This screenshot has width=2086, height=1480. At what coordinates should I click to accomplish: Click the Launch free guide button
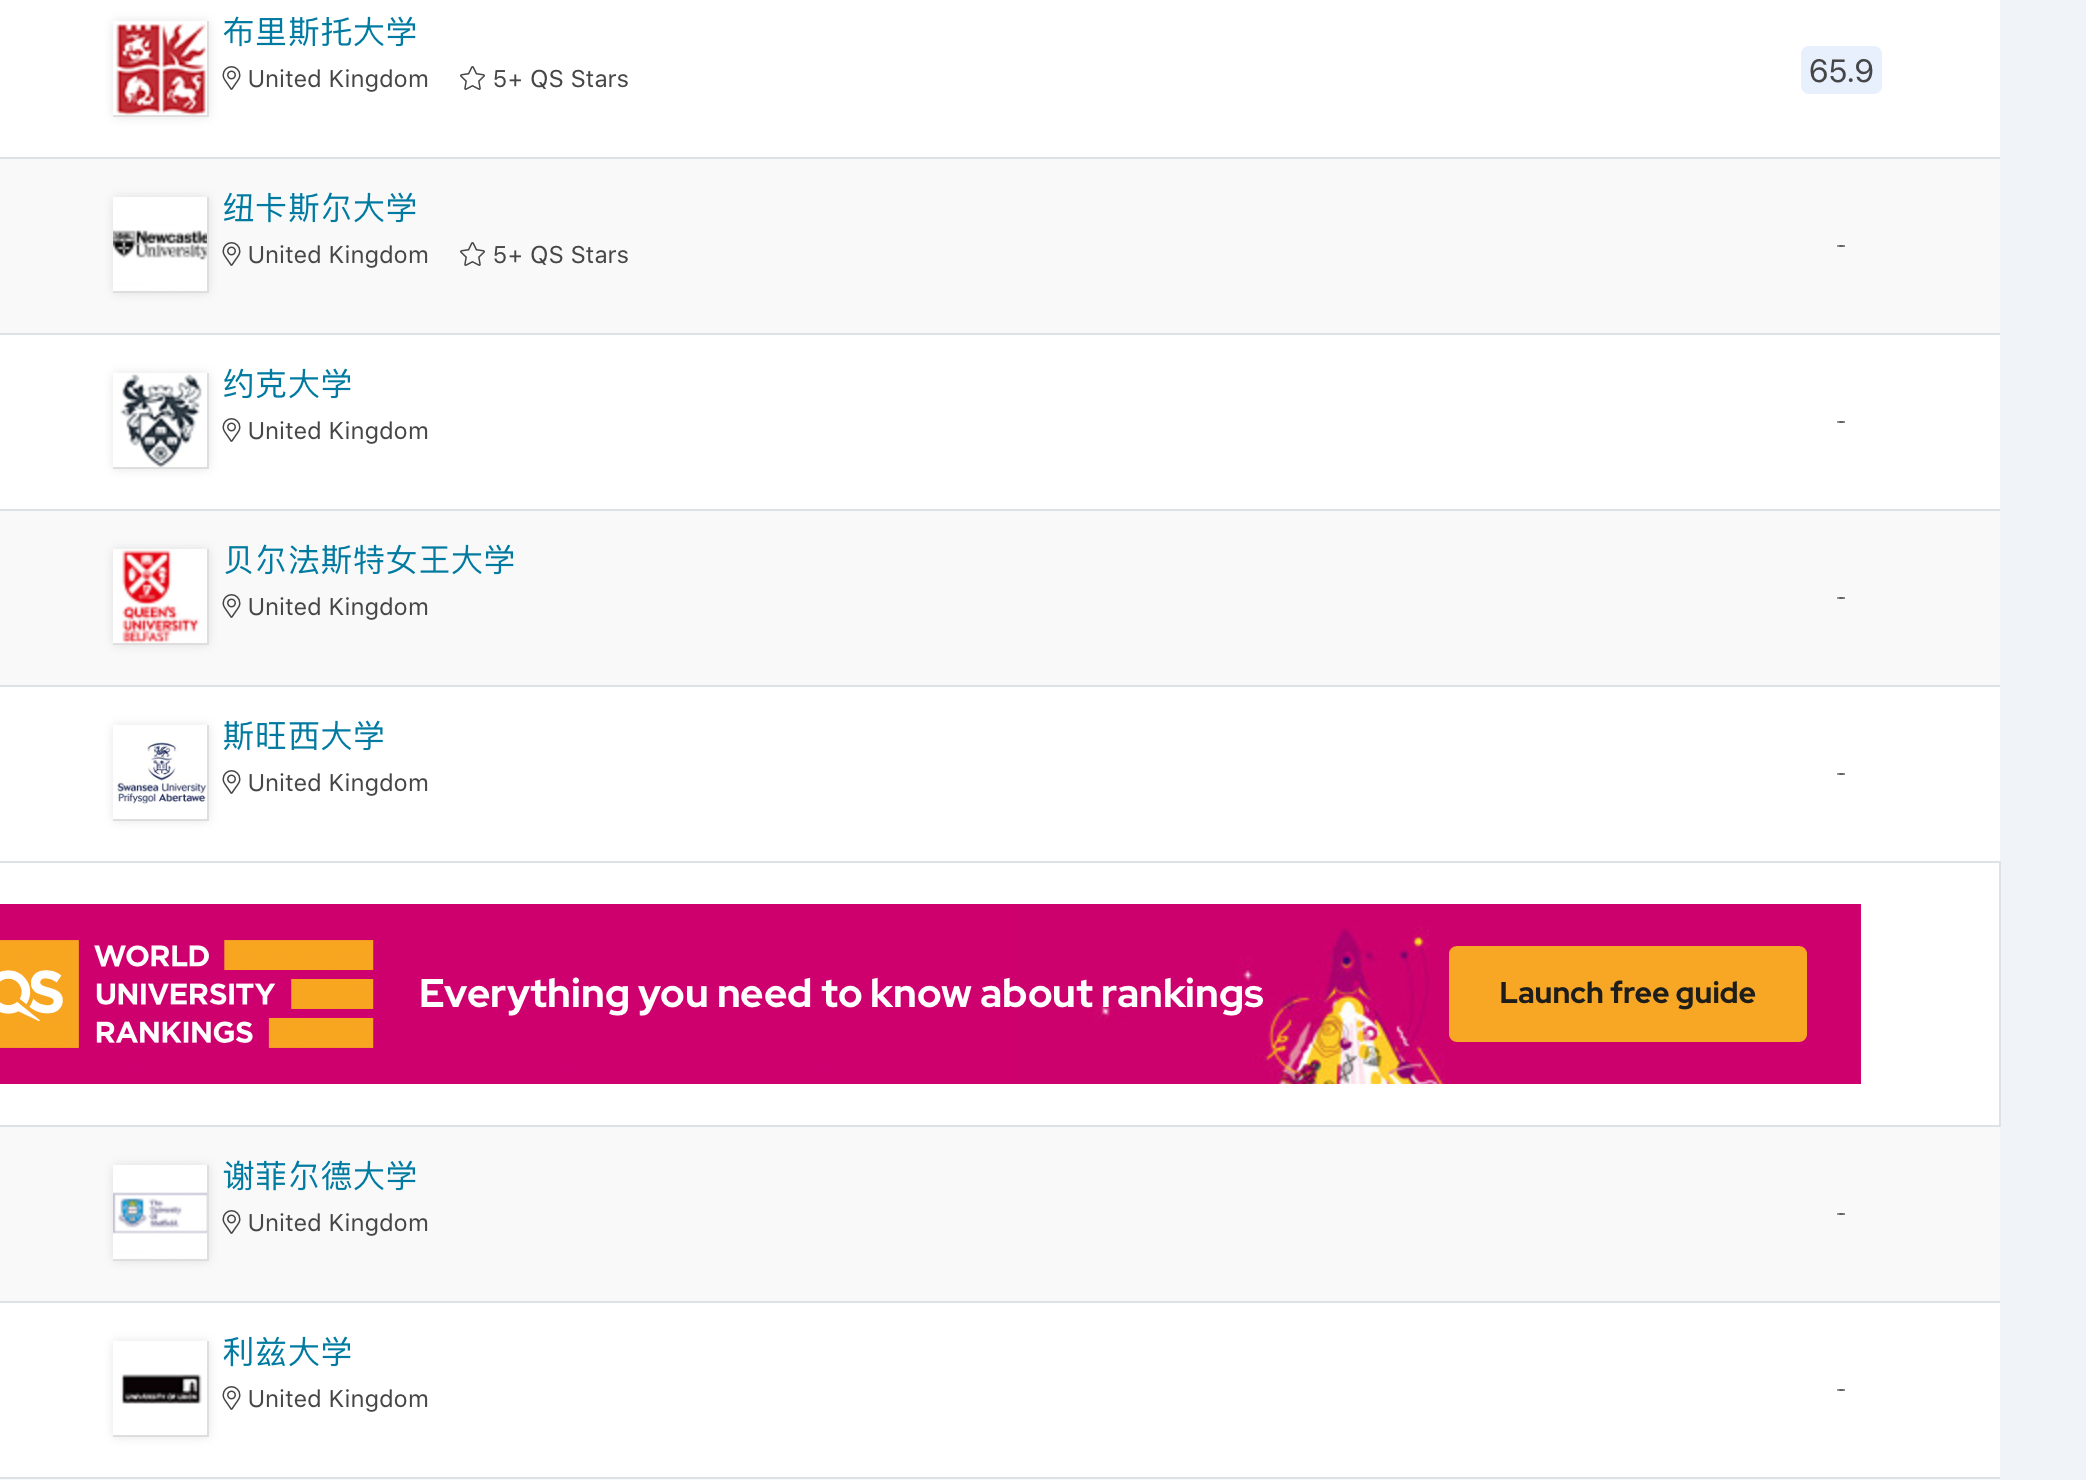click(1627, 993)
